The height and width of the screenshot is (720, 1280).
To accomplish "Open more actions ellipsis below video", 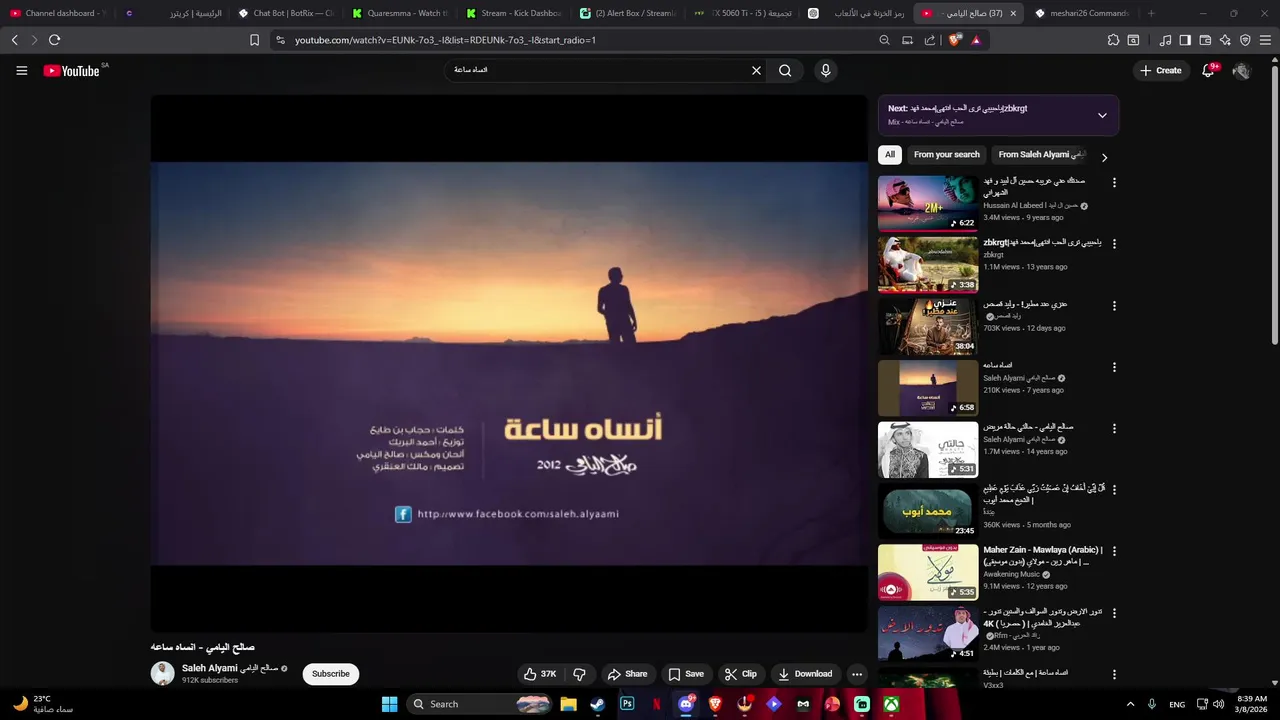I will click(x=857, y=674).
